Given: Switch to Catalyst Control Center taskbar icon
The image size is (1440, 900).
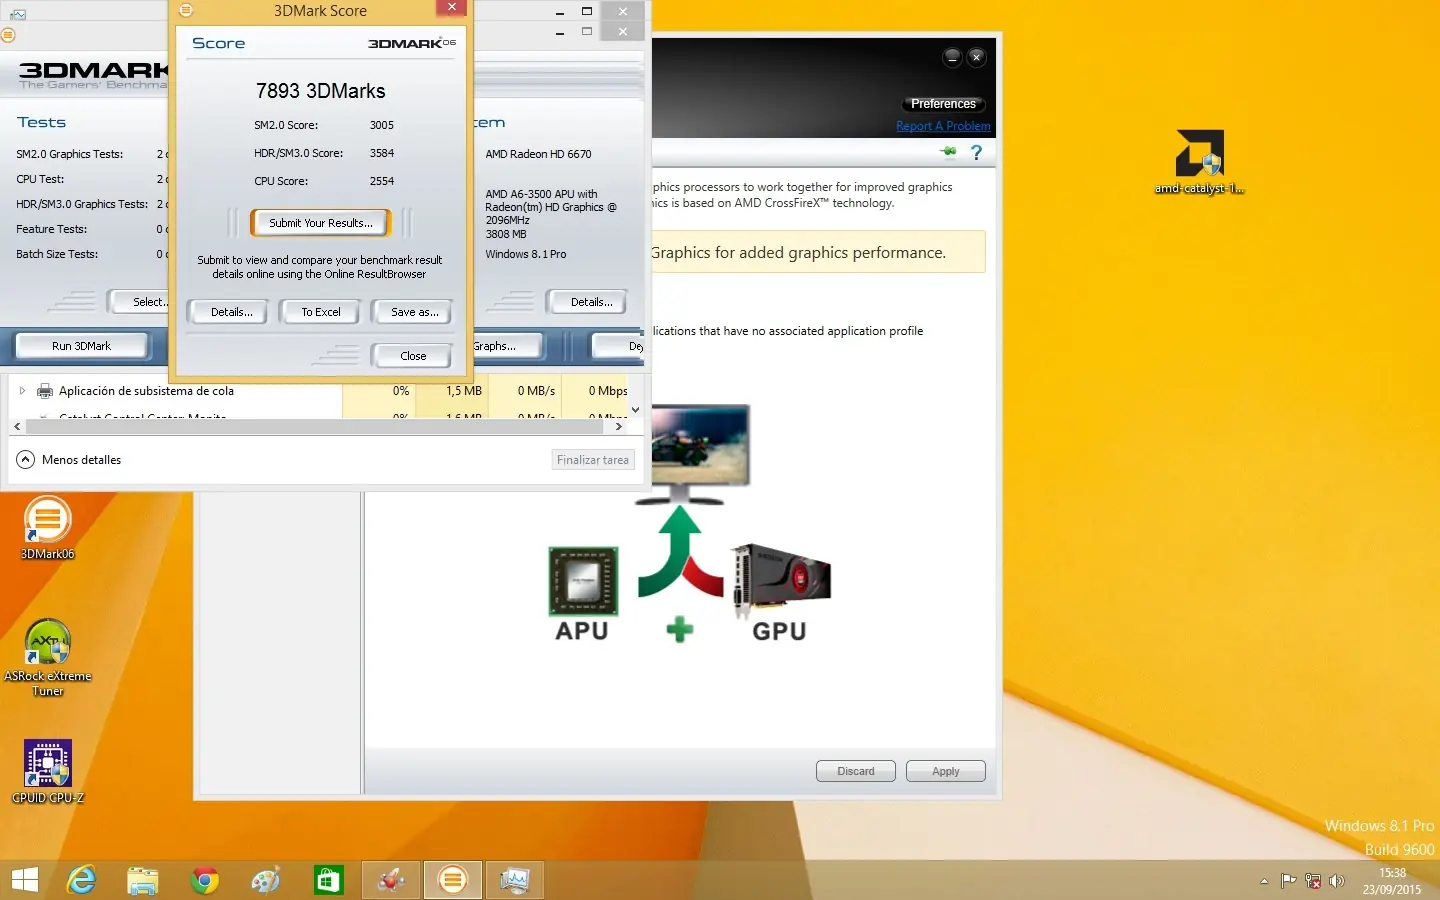Looking at the screenshot, I should (x=391, y=880).
